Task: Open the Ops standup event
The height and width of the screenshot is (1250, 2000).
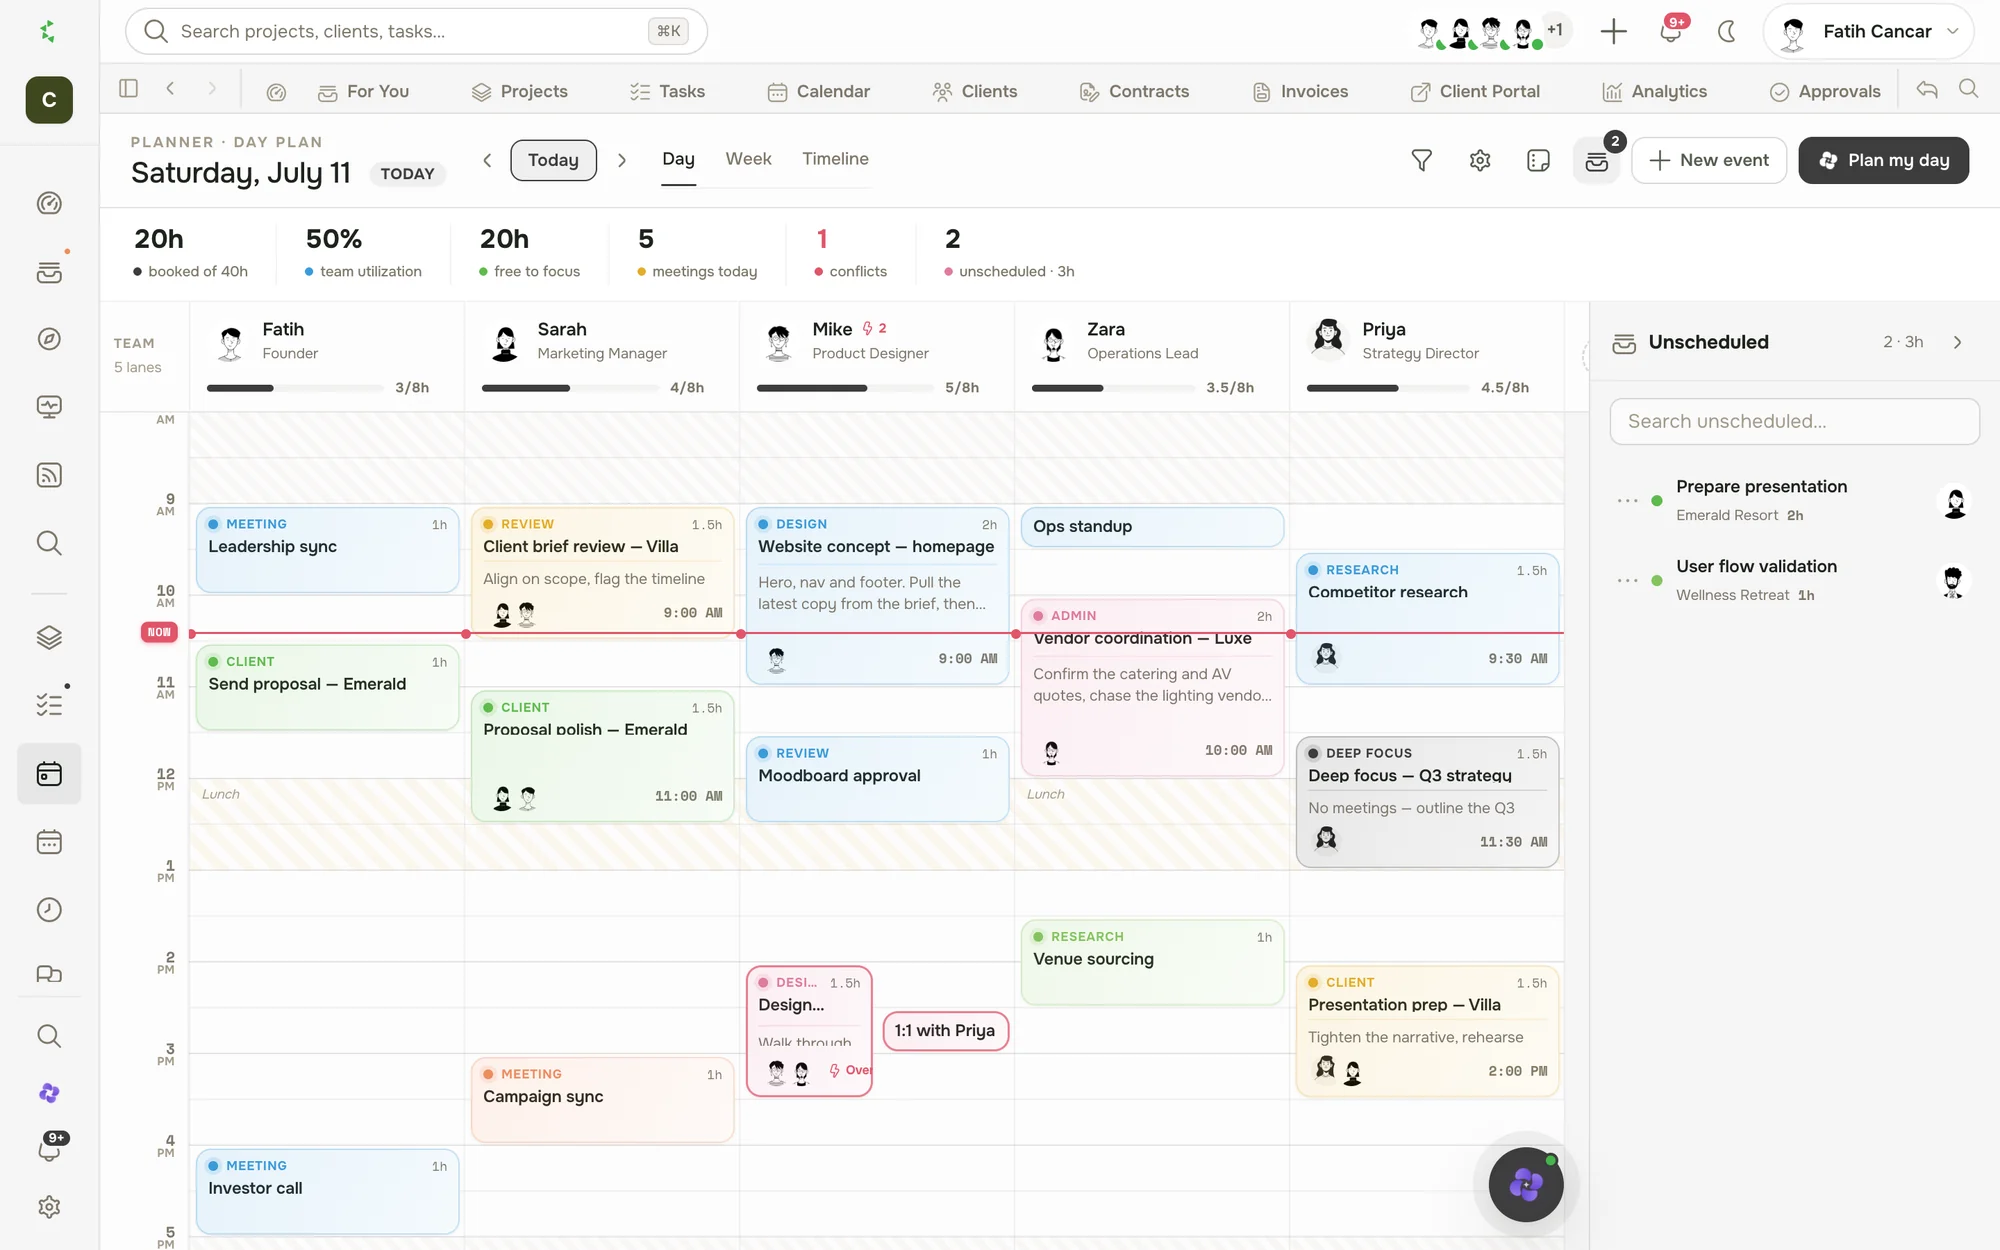Action: [x=1152, y=527]
